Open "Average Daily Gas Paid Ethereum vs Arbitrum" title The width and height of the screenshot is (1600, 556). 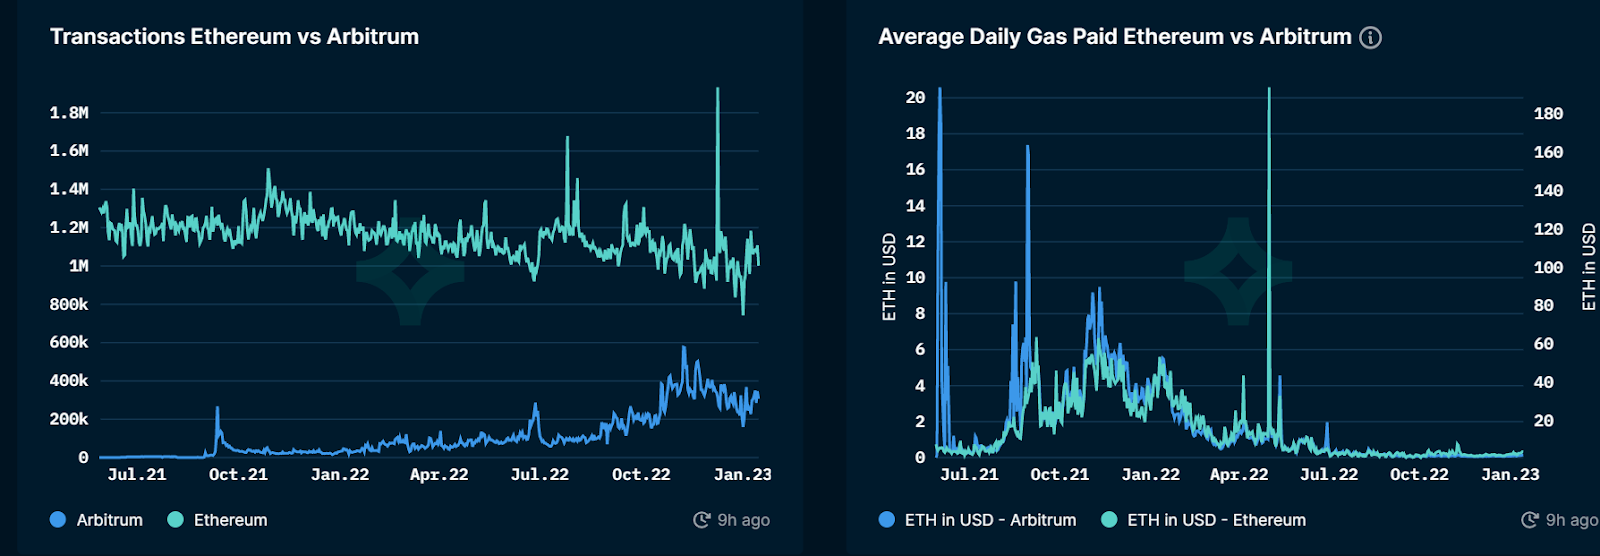pos(1114,37)
